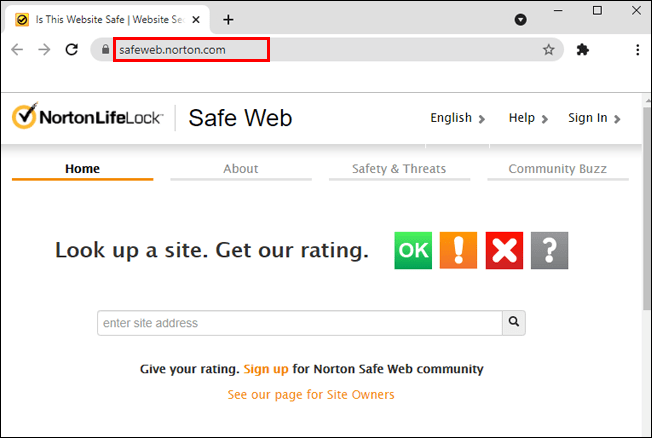Open the Safety & Threats tab

[399, 169]
